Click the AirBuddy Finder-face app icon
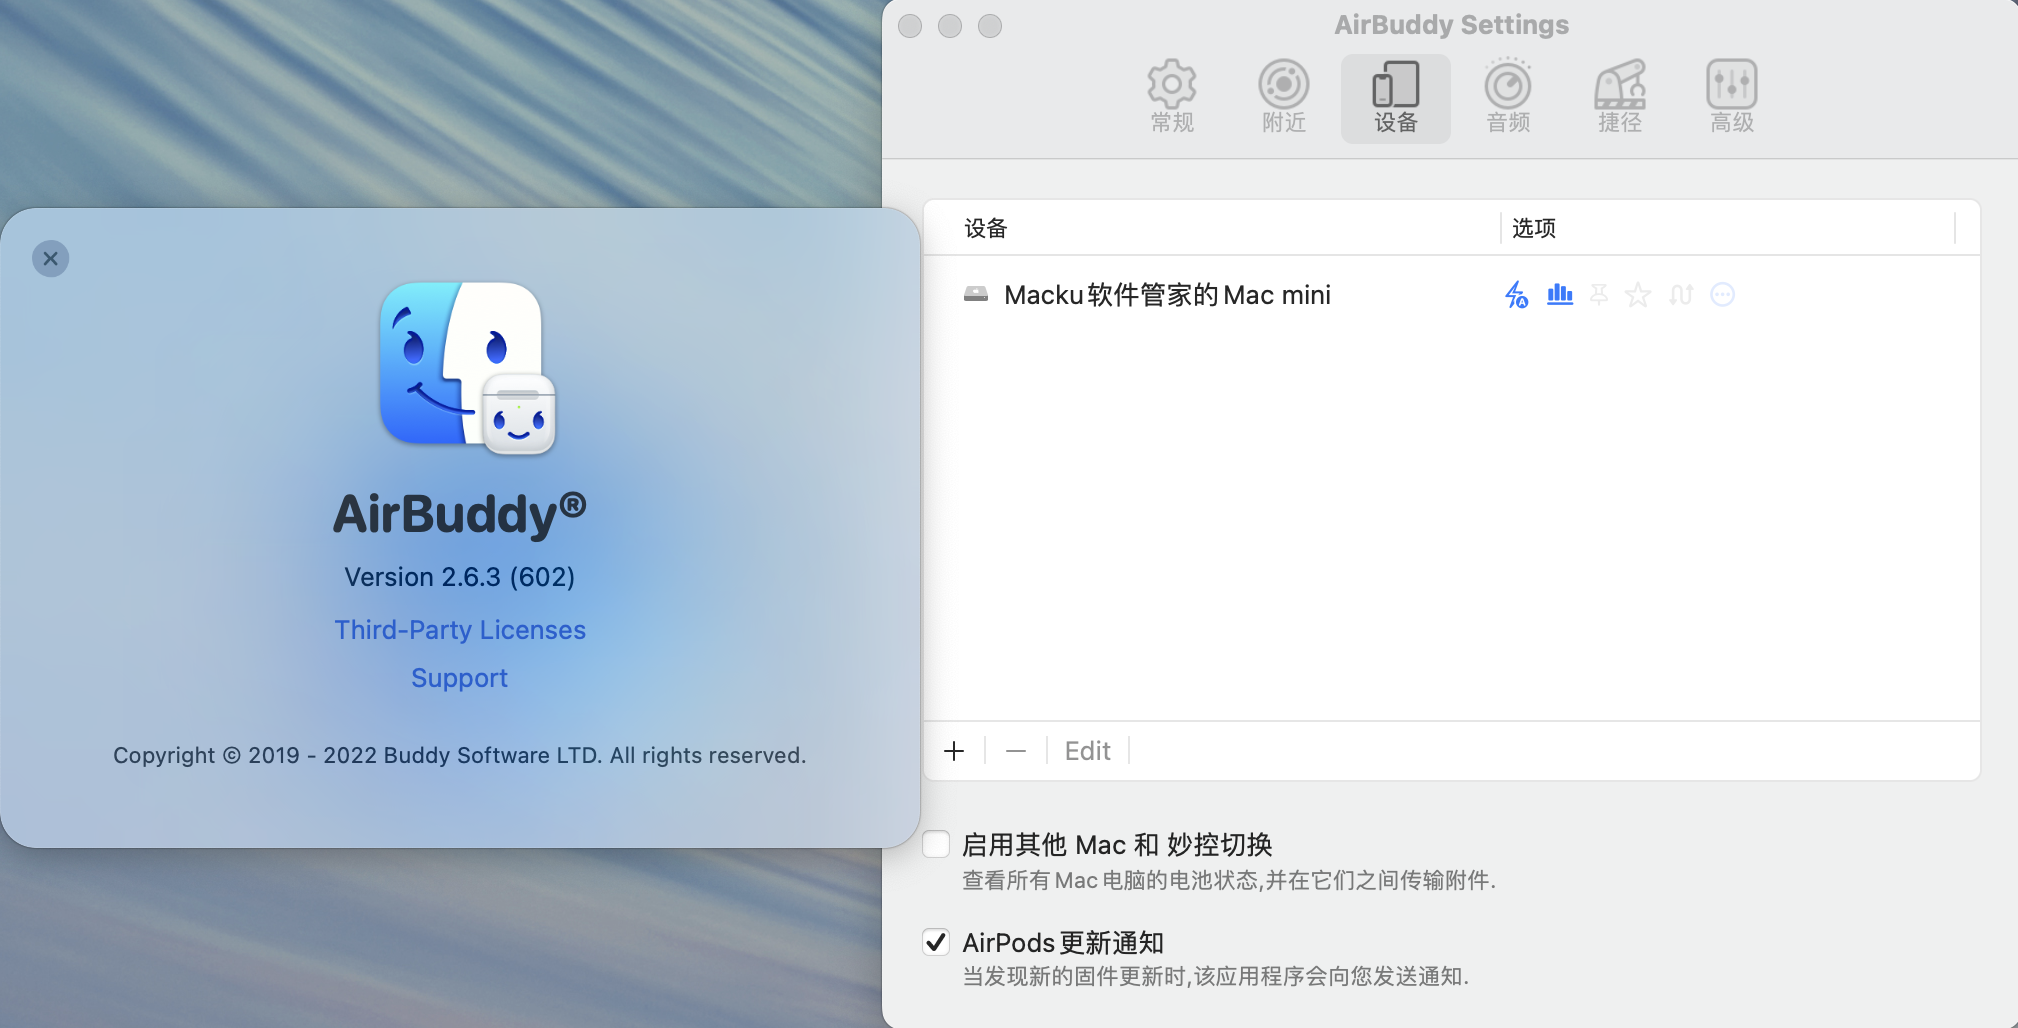The image size is (2018, 1028). (466, 368)
